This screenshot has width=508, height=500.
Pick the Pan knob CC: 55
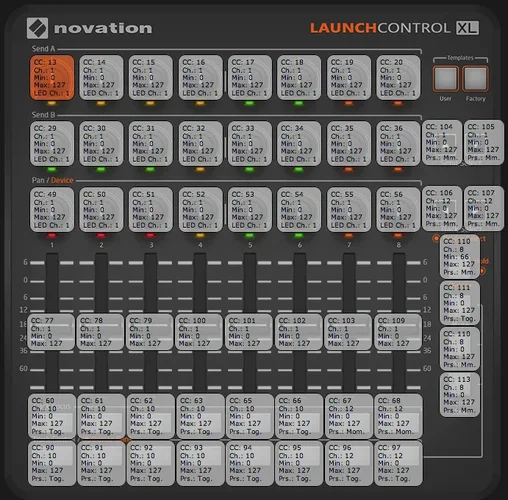(349, 209)
